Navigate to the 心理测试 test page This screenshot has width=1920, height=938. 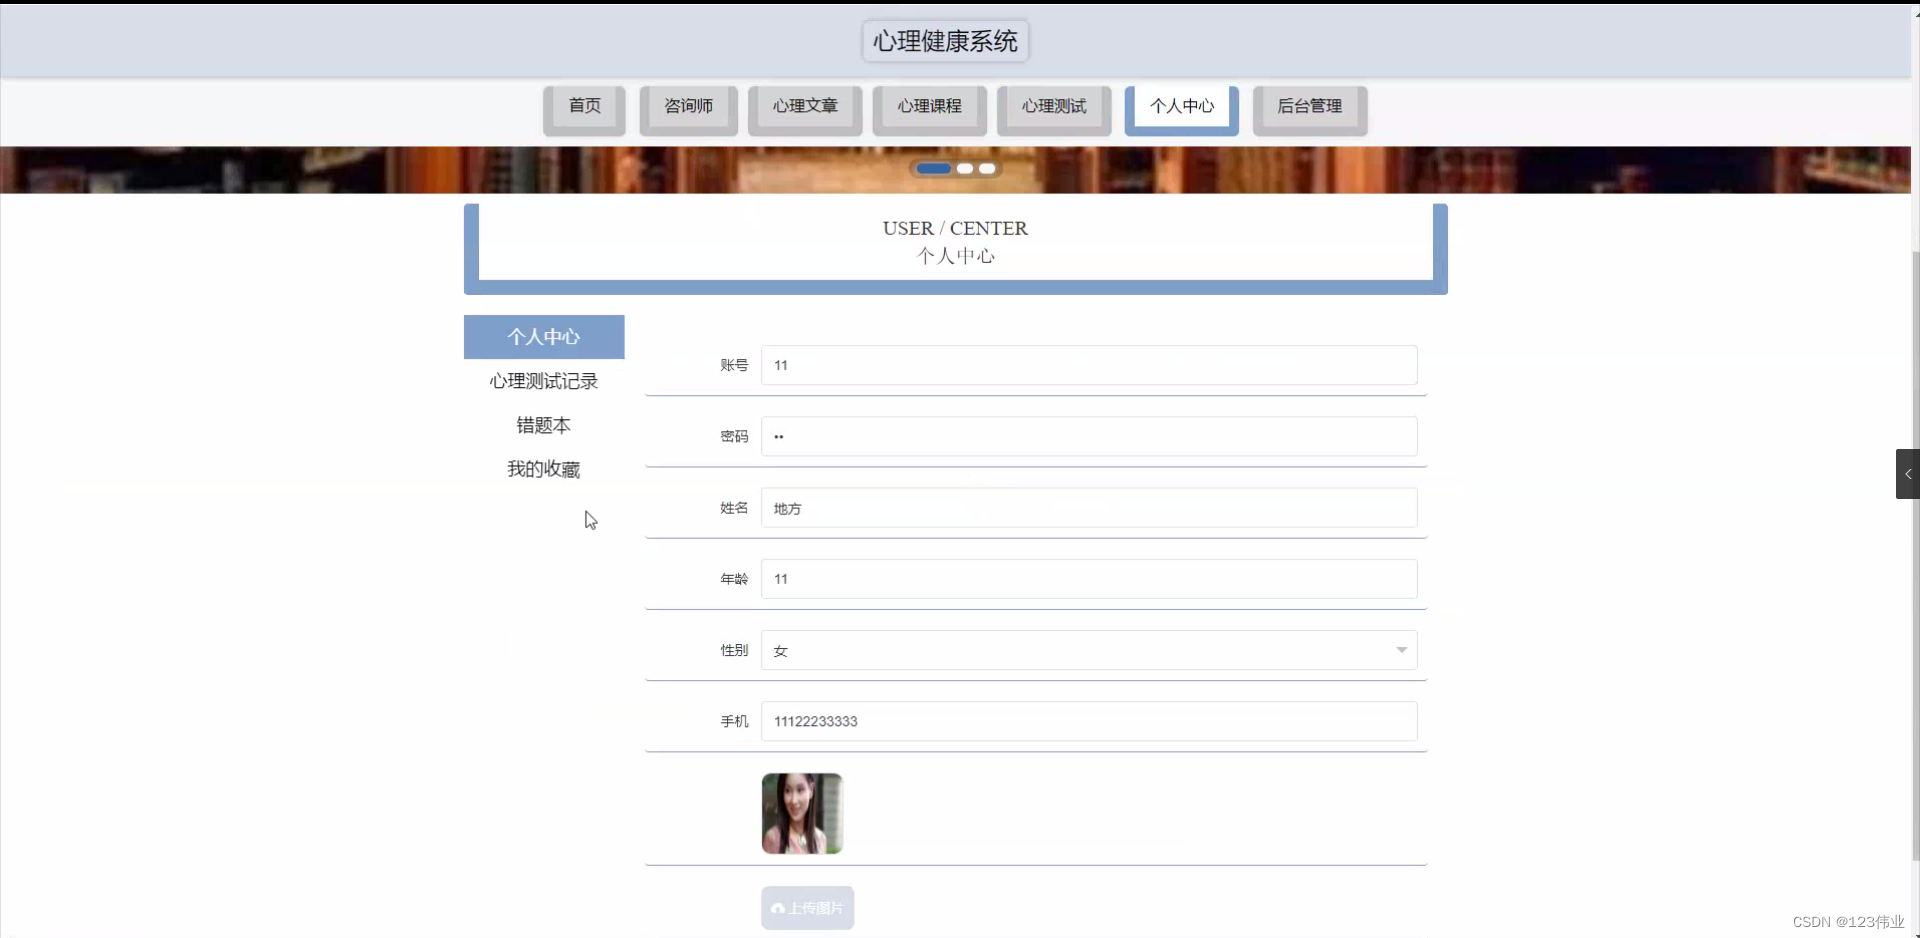tap(1054, 105)
